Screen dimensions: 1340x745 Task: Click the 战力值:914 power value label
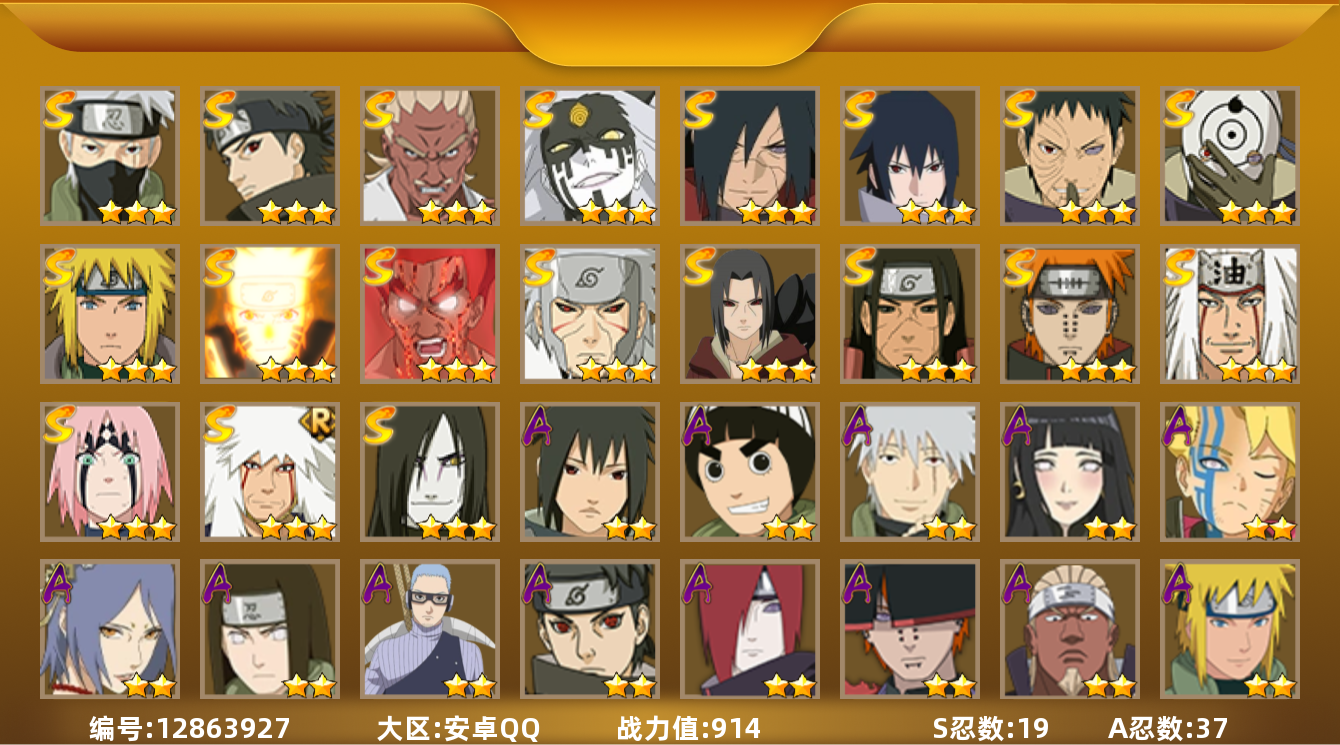[689, 728]
